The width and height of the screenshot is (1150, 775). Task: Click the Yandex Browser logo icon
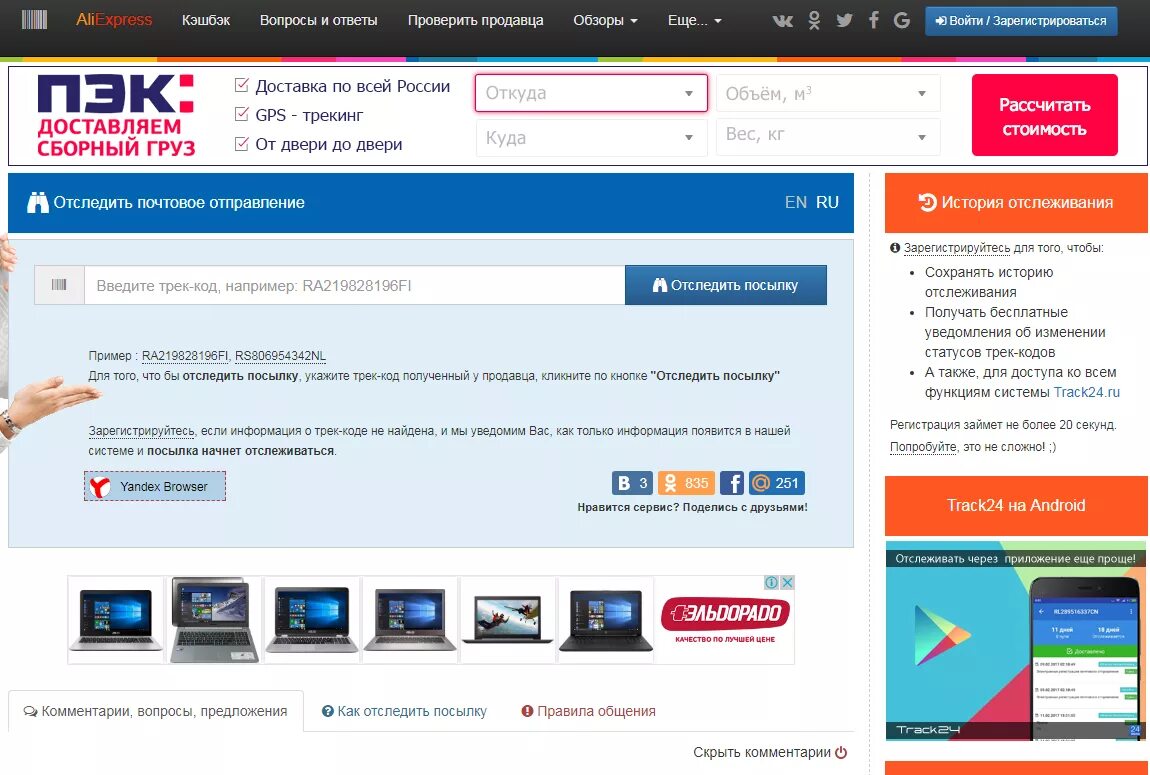coord(100,486)
